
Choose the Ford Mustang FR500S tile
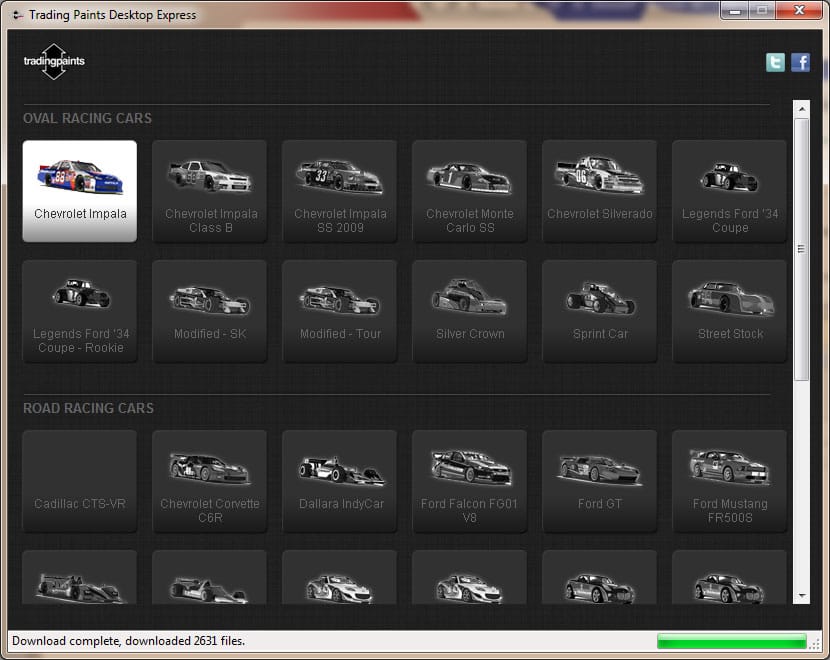(729, 481)
